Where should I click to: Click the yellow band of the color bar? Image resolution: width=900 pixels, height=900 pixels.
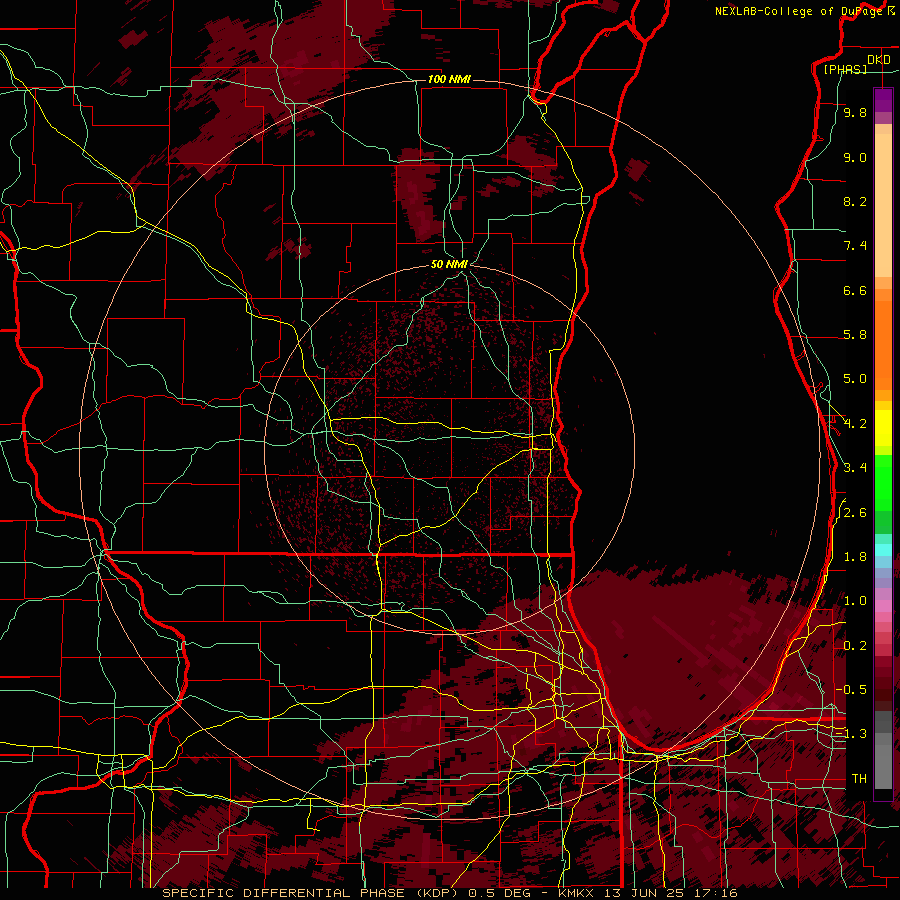883,428
